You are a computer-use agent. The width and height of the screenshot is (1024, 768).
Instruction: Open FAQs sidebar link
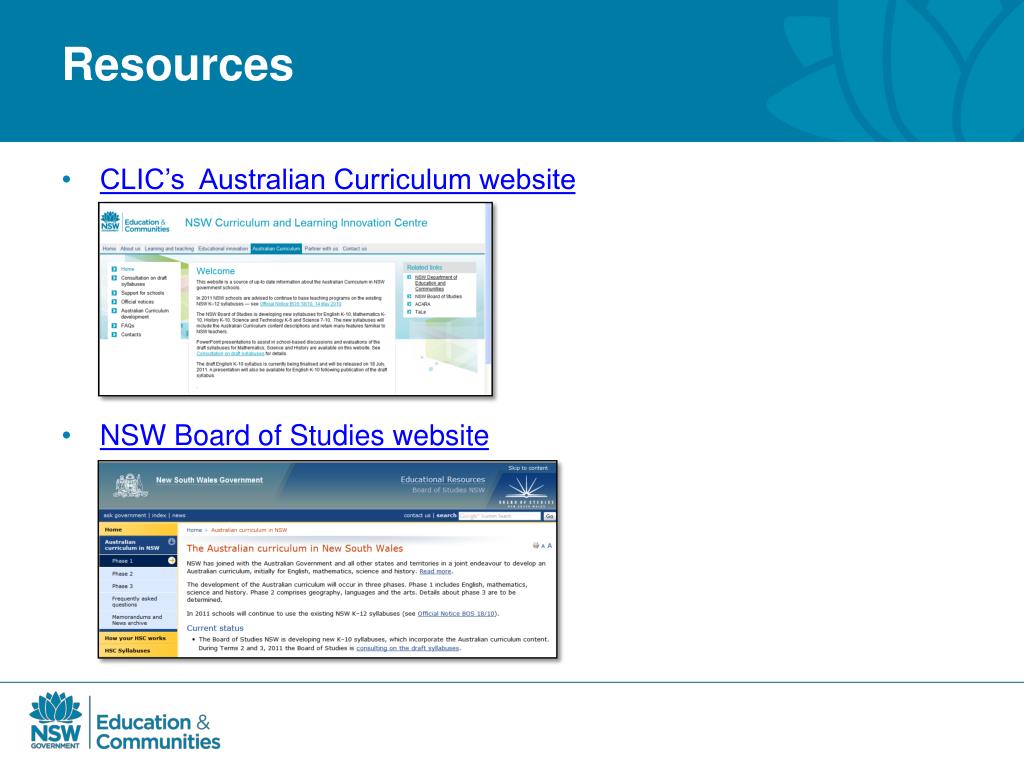tap(127, 326)
